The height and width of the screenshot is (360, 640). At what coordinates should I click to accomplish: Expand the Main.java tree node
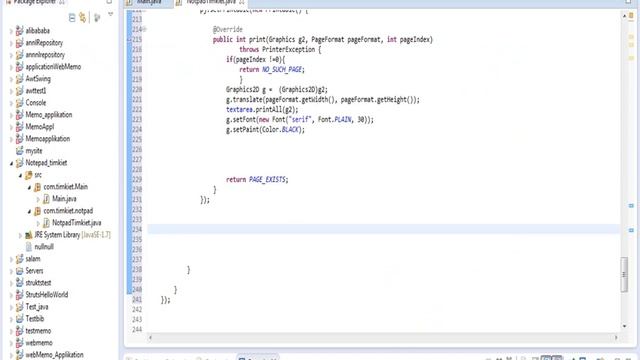[x=38, y=199]
